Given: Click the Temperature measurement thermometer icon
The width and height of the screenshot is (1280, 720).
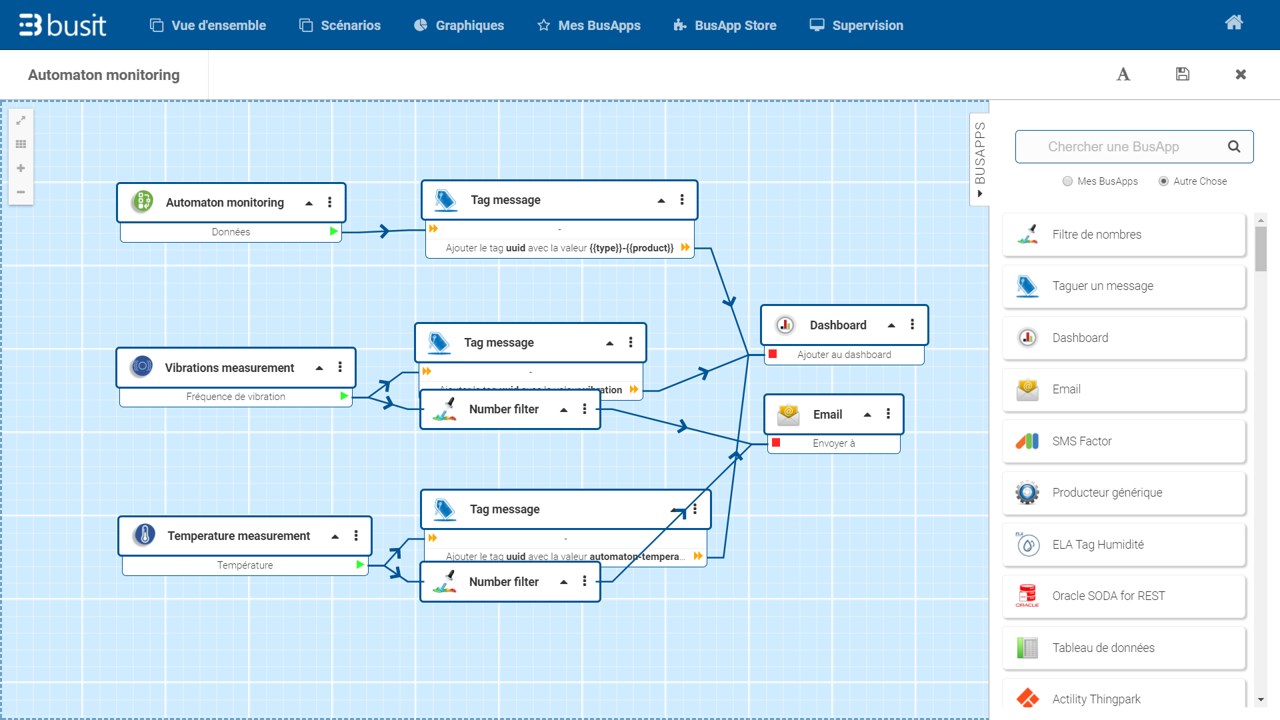Looking at the screenshot, I should coord(144,535).
